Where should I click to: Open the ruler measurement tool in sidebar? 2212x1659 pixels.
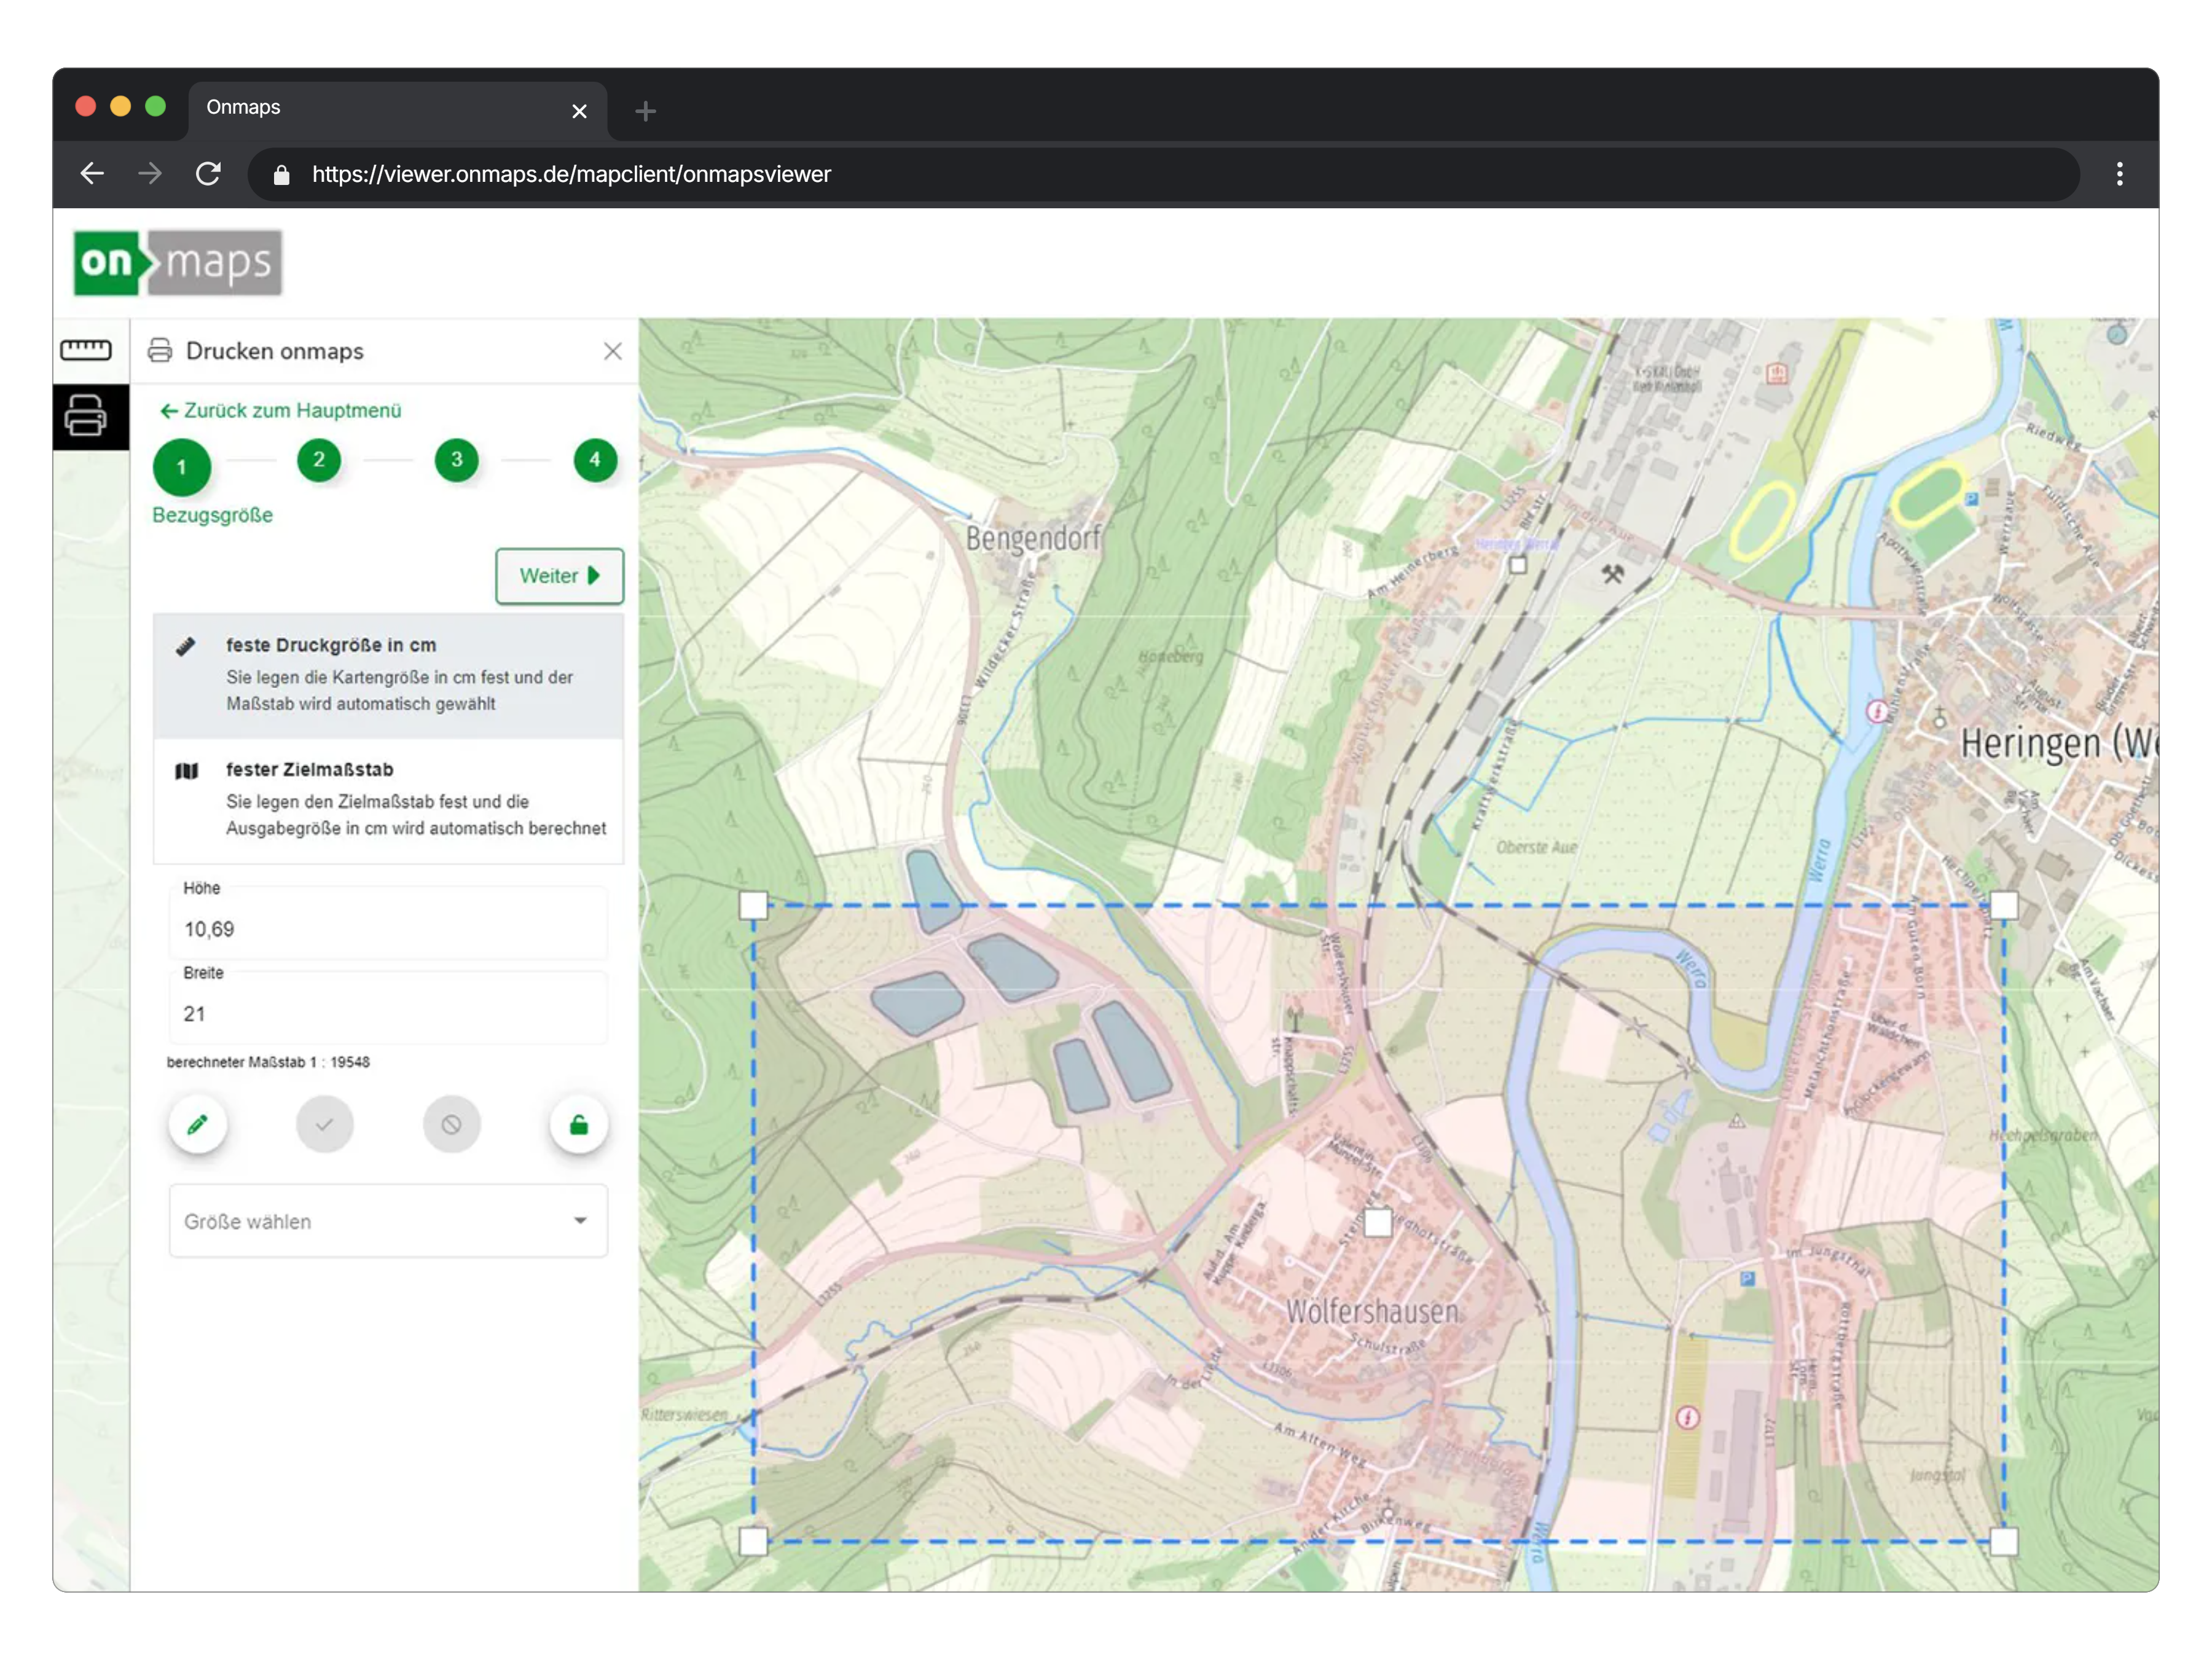click(86, 350)
